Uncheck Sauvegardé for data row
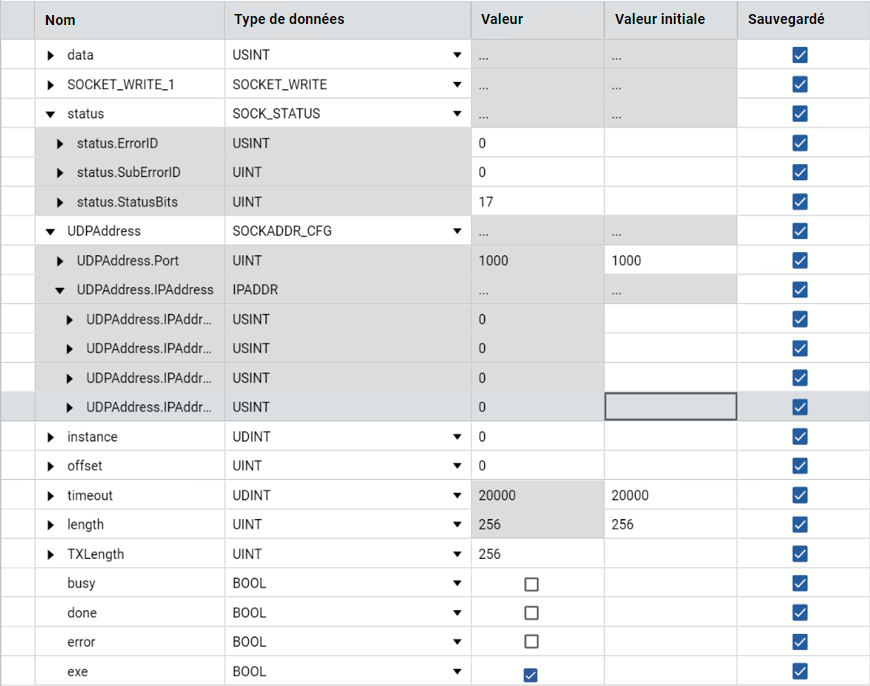Image resolution: width=870 pixels, height=686 pixels. 800,55
